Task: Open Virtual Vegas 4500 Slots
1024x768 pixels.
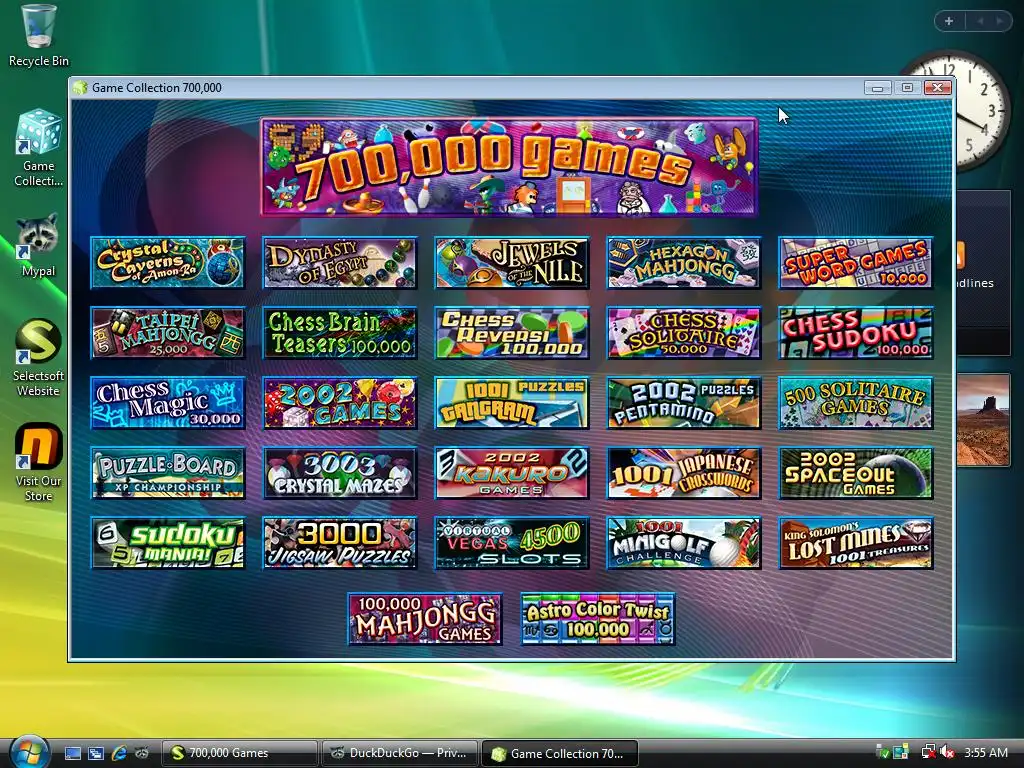Action: 511,543
